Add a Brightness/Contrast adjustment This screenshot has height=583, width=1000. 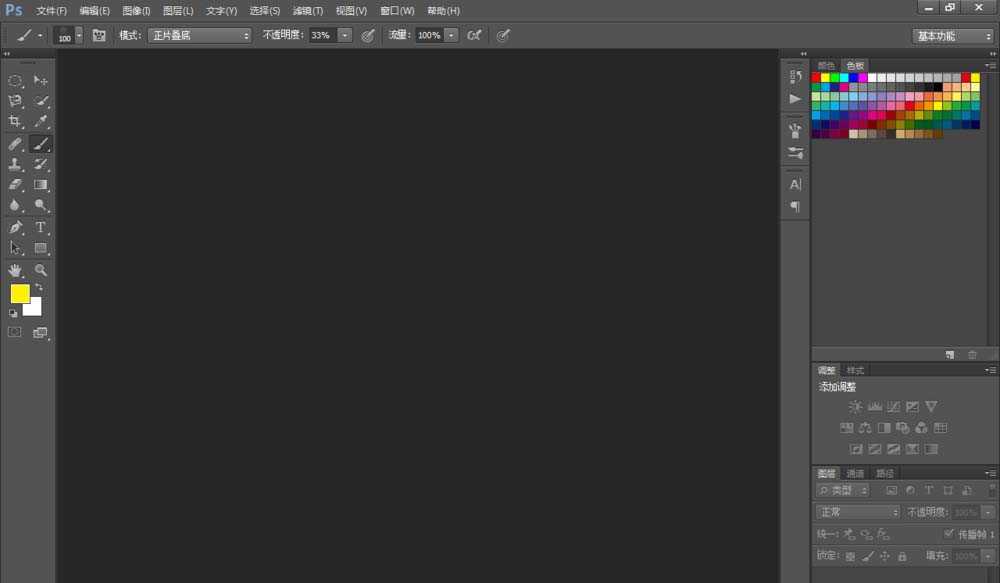click(x=855, y=407)
